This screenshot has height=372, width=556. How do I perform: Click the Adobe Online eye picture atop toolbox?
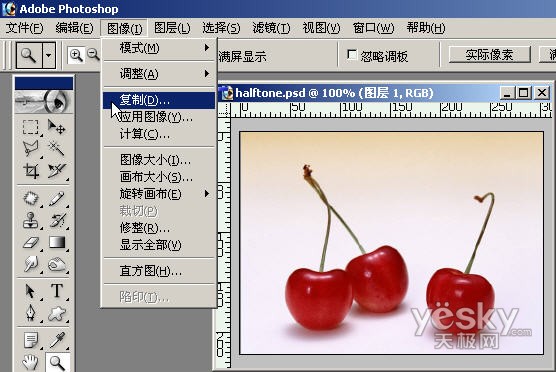44,101
